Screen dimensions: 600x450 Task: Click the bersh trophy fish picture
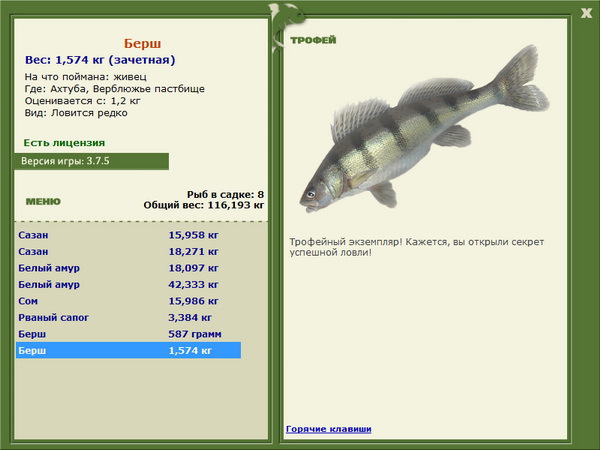pyautogui.click(x=424, y=129)
